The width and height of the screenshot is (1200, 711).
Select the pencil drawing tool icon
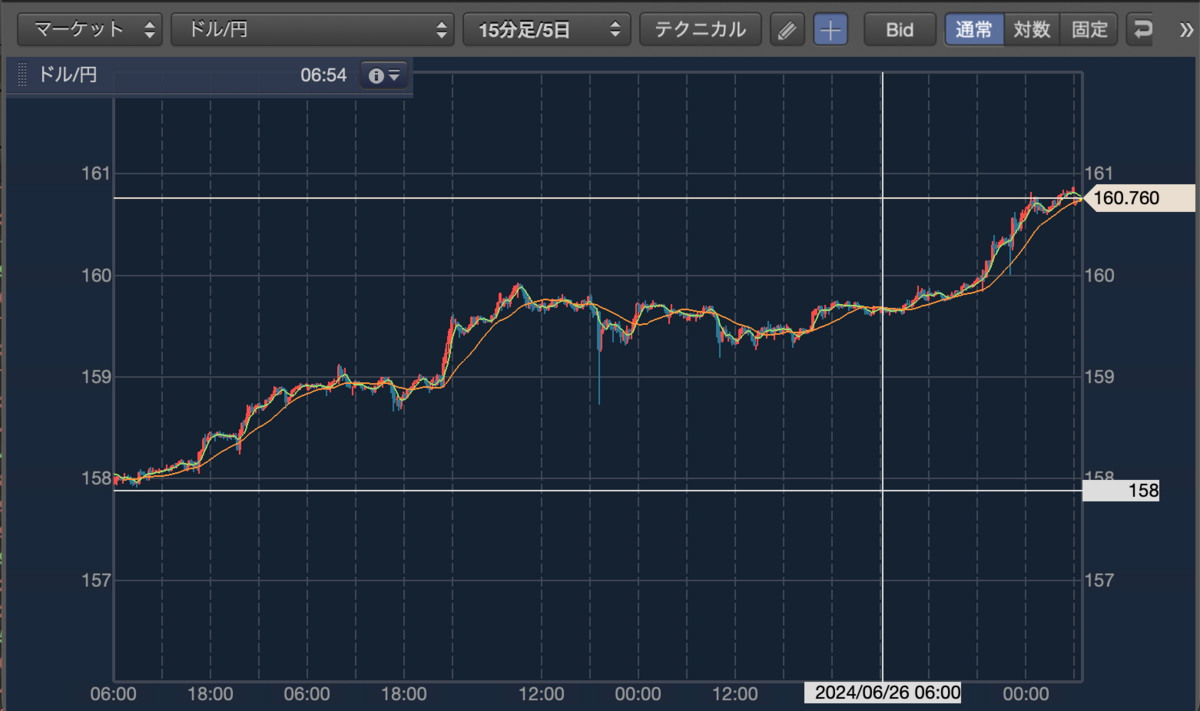(x=787, y=29)
